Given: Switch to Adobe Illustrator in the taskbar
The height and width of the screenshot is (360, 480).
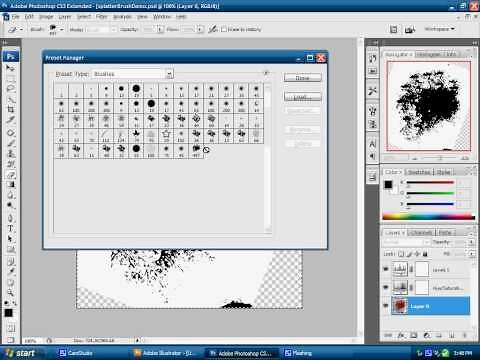Looking at the screenshot, I should click(167, 353).
